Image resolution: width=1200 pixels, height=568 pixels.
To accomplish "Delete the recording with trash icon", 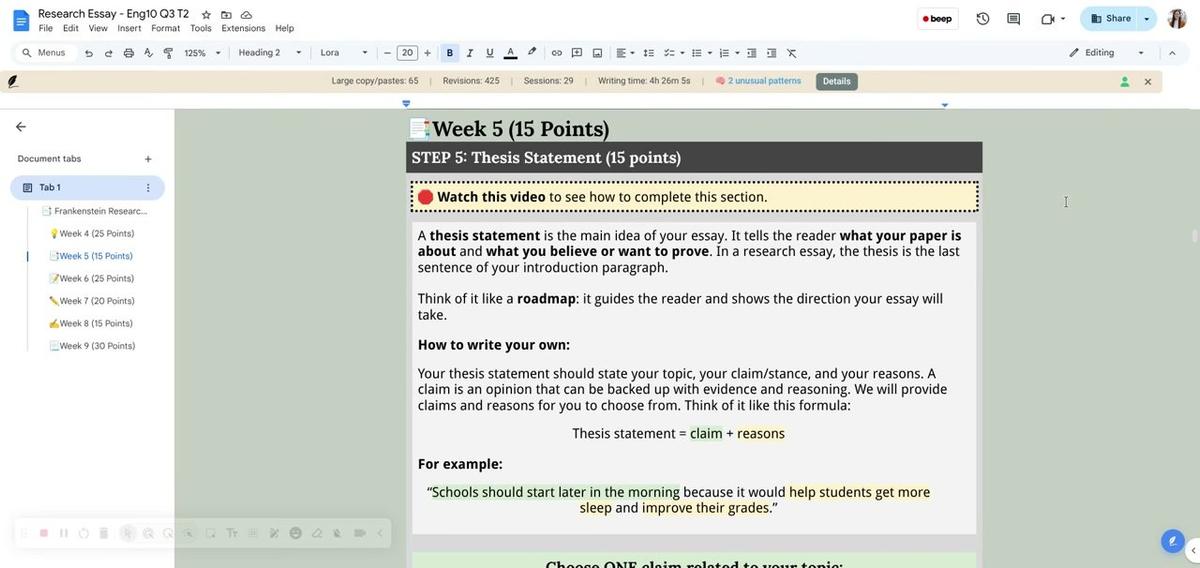I will tap(104, 534).
